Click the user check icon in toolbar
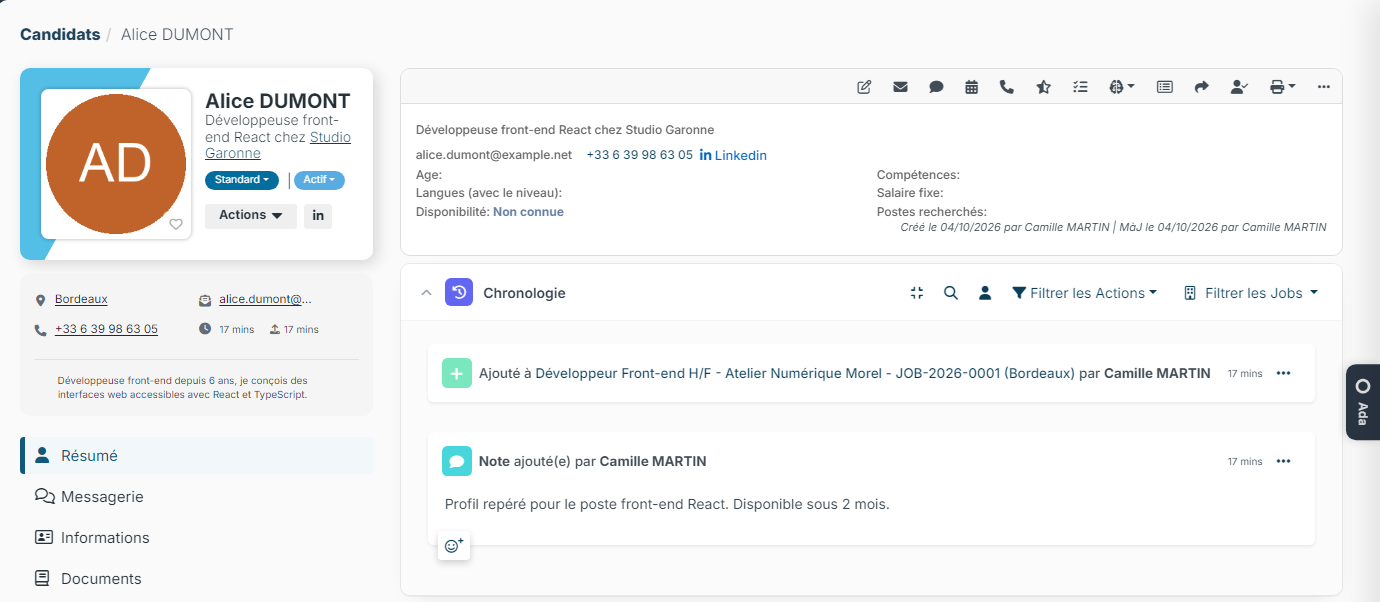Screen dimensions: 1380x602 [x=1239, y=87]
